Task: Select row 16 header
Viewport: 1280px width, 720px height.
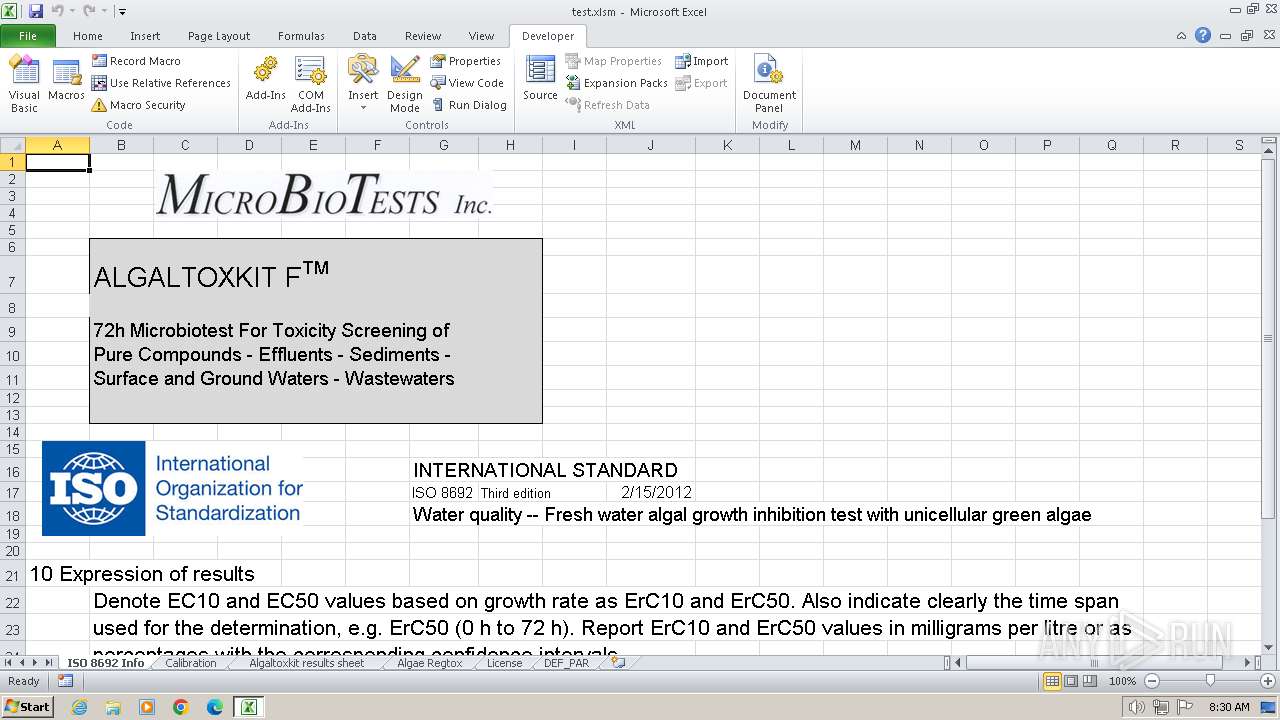Action: 12,471
